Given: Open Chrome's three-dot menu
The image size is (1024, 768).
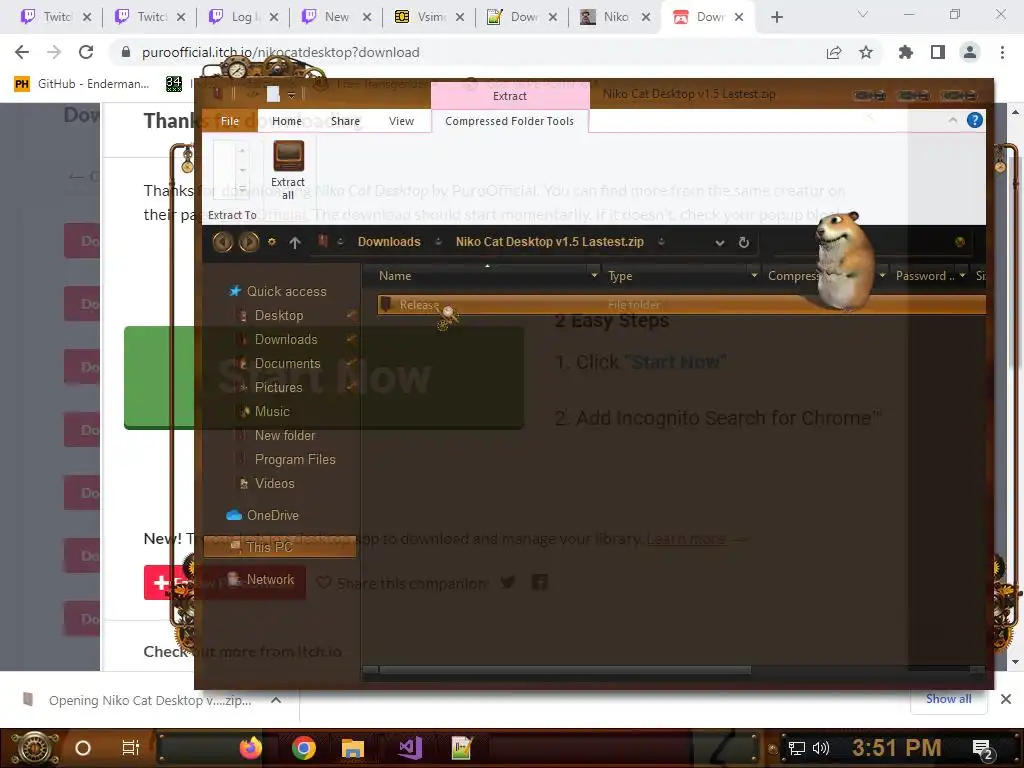Looking at the screenshot, I should coord(1002,52).
